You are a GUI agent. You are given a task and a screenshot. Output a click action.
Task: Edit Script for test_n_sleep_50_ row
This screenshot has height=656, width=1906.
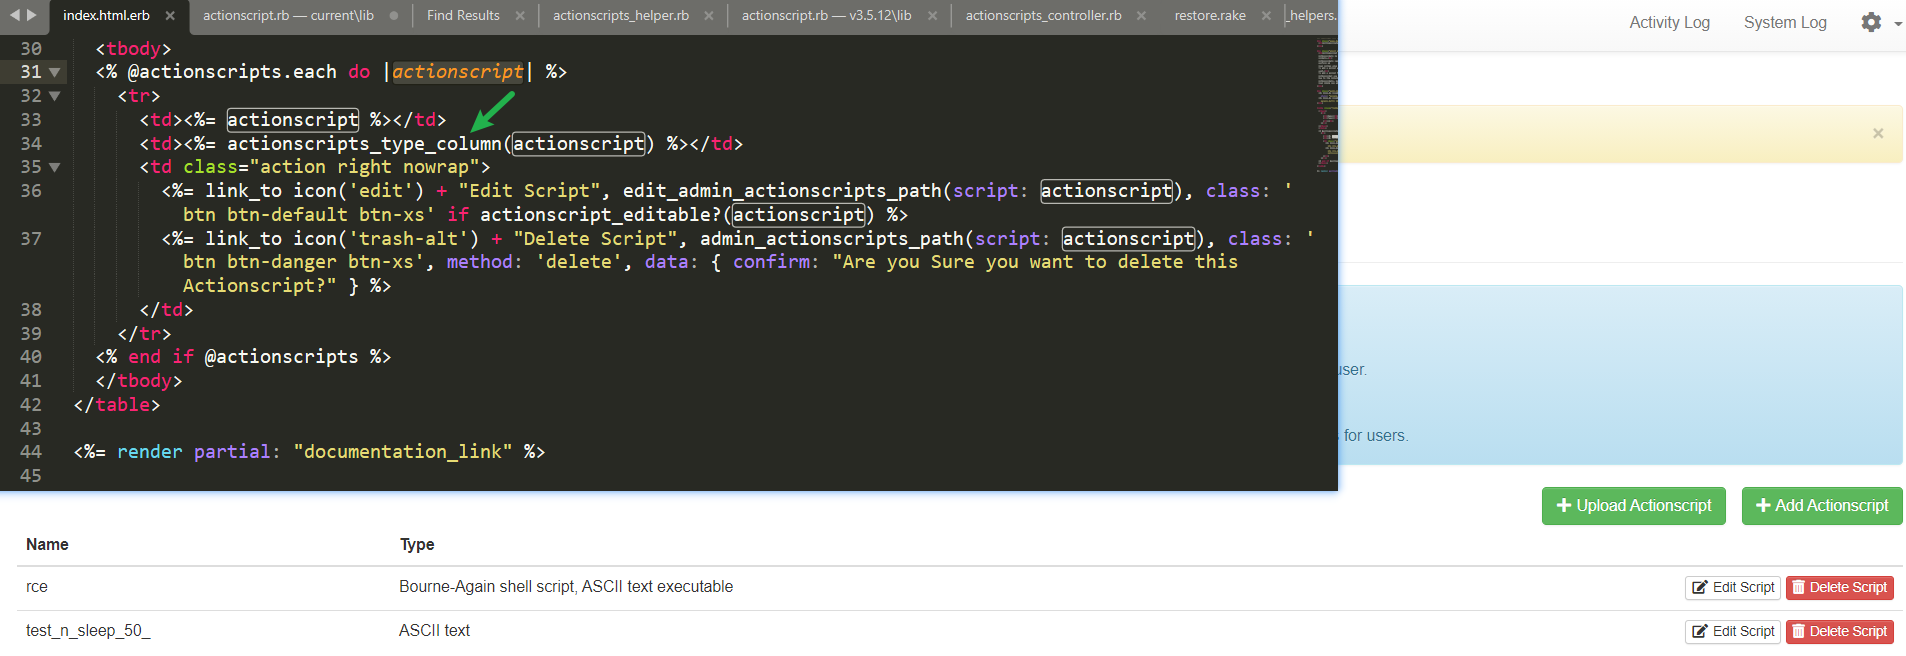(1733, 632)
